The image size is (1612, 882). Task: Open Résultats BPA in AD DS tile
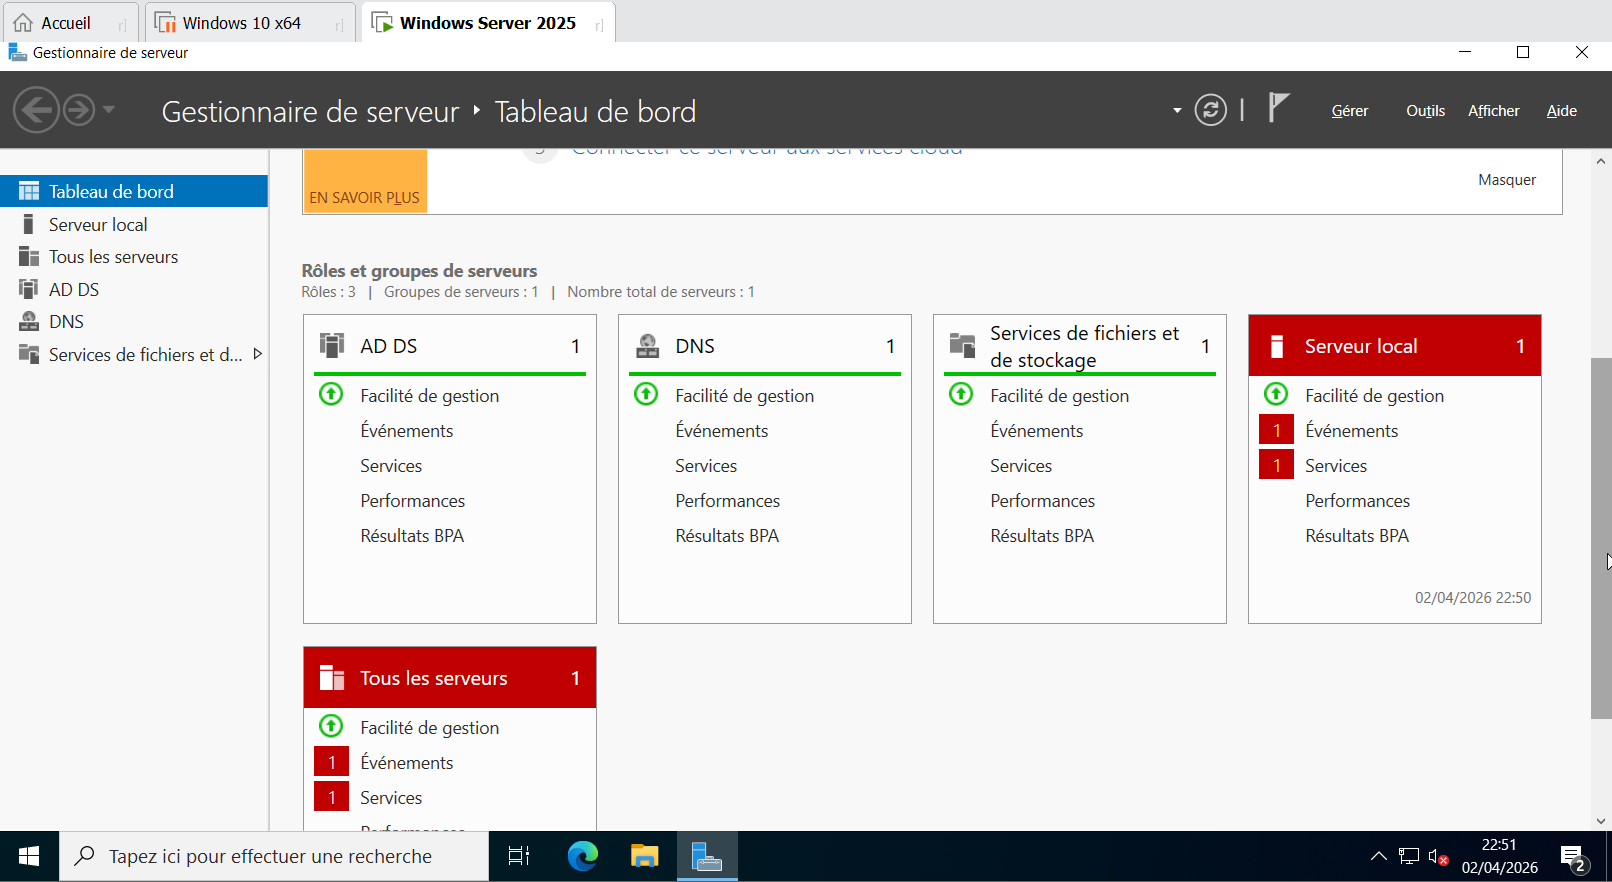click(x=412, y=536)
